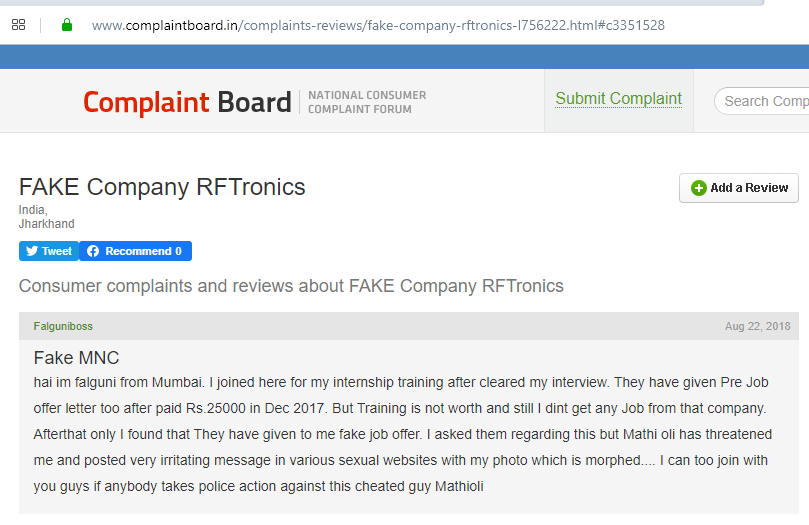Click the green plus icon beside Add a Review
Screen dimensions: 809x525
pos(699,188)
